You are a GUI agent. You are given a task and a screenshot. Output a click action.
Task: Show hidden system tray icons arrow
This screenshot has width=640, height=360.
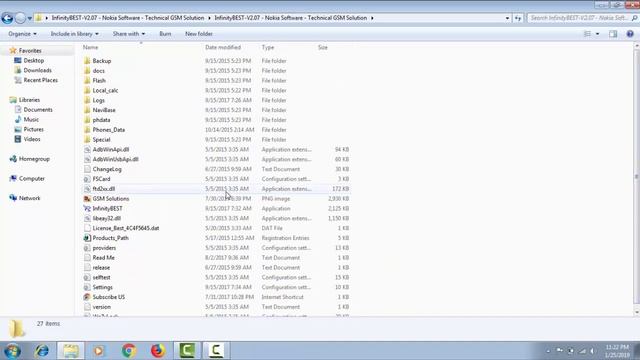(x=548, y=351)
